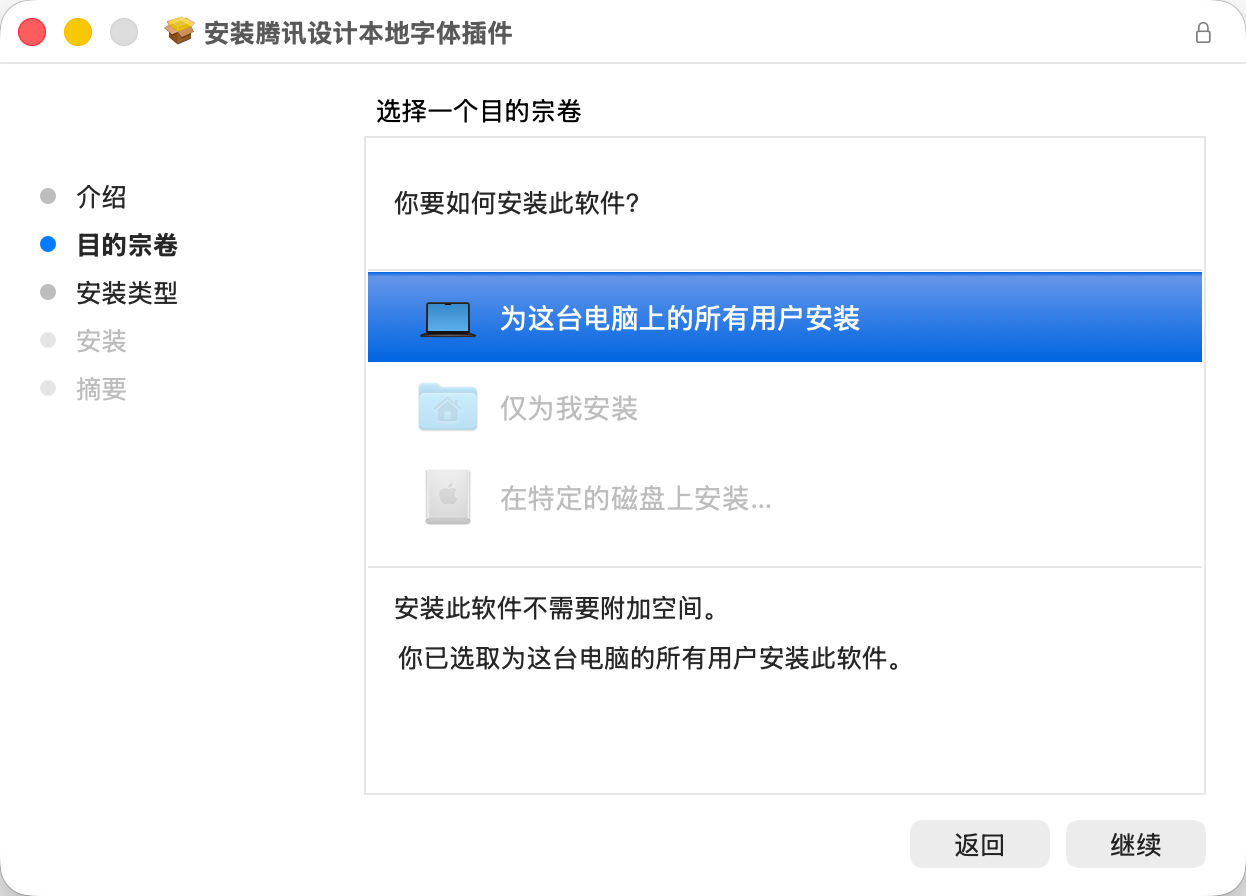This screenshot has width=1246, height=896.
Task: Jump to the 安装类型 step in sidebar
Action: point(127,292)
